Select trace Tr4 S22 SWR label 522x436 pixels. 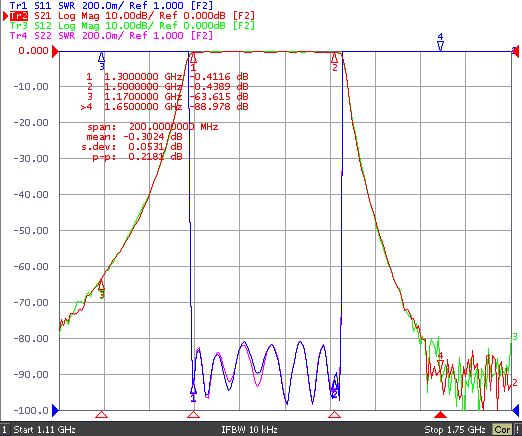coord(111,36)
